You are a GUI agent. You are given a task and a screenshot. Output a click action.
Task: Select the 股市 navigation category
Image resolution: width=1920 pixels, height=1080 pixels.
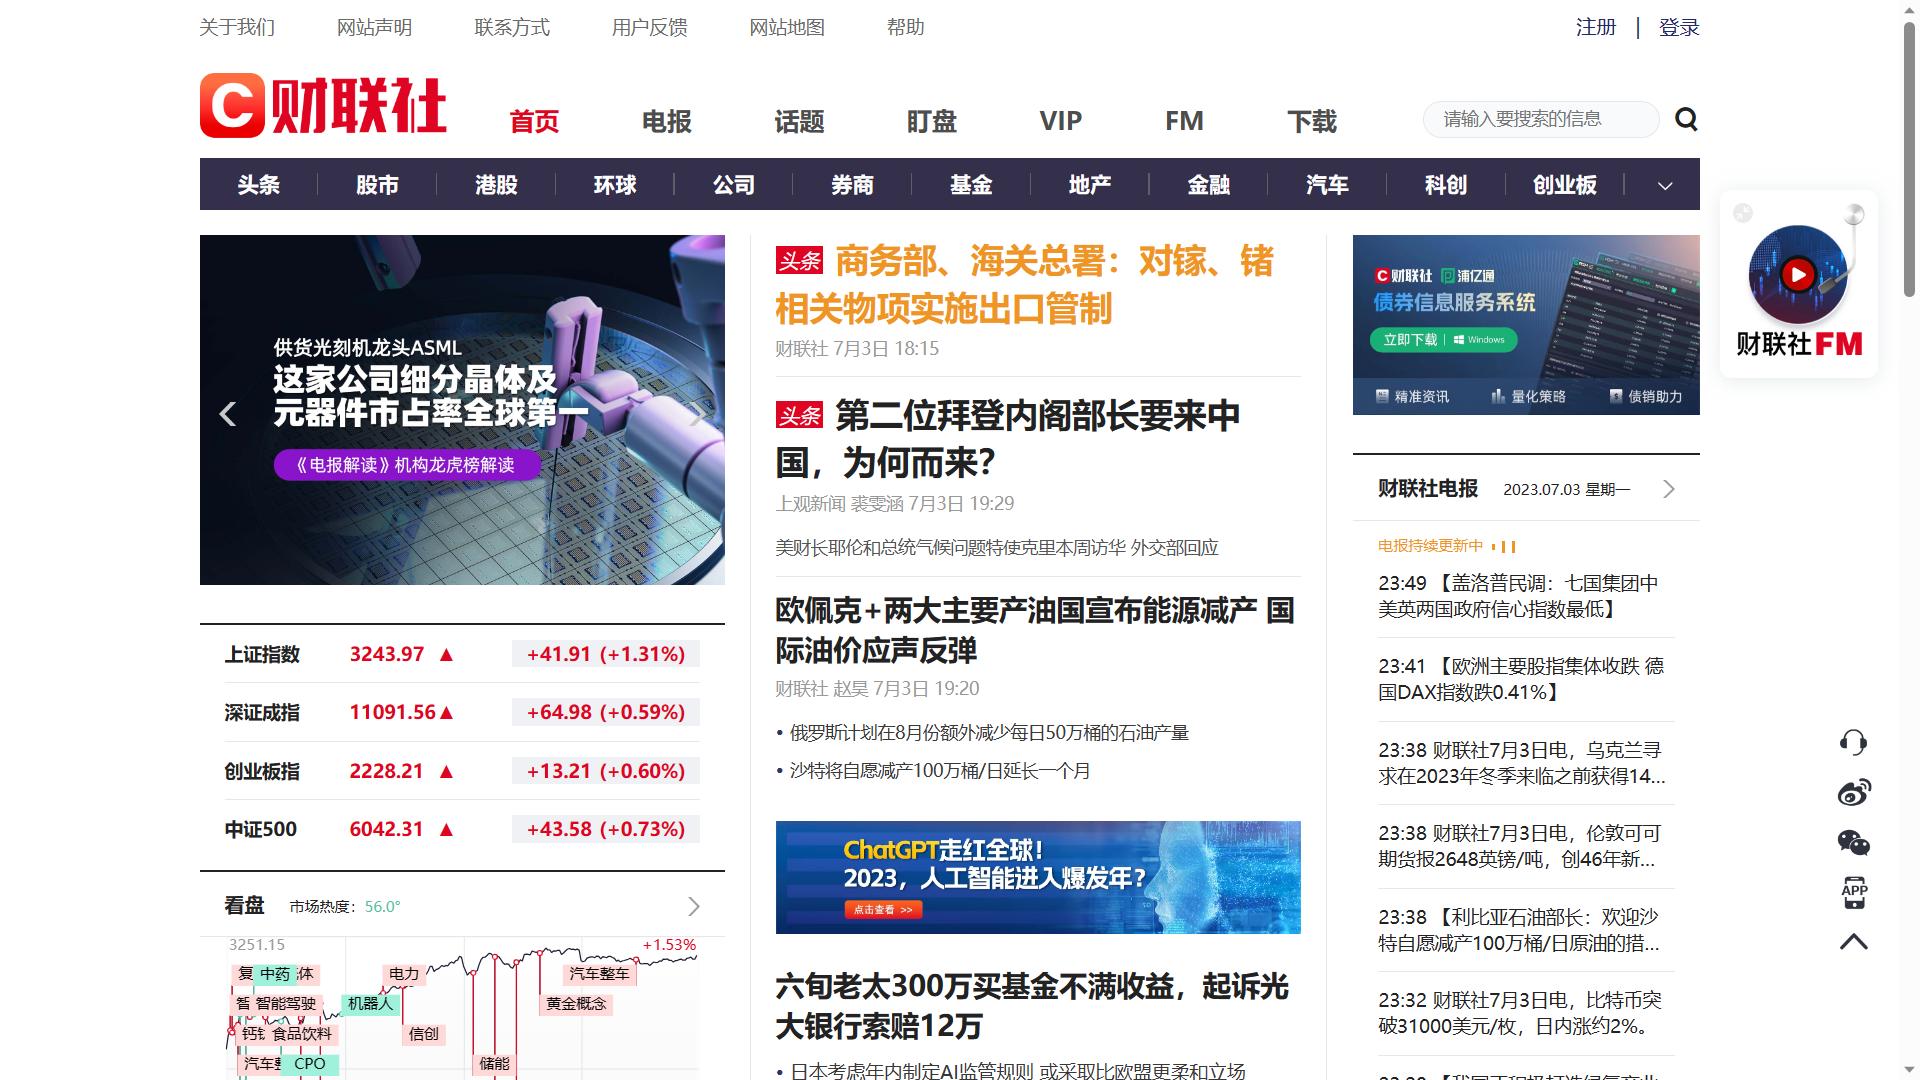click(x=375, y=185)
